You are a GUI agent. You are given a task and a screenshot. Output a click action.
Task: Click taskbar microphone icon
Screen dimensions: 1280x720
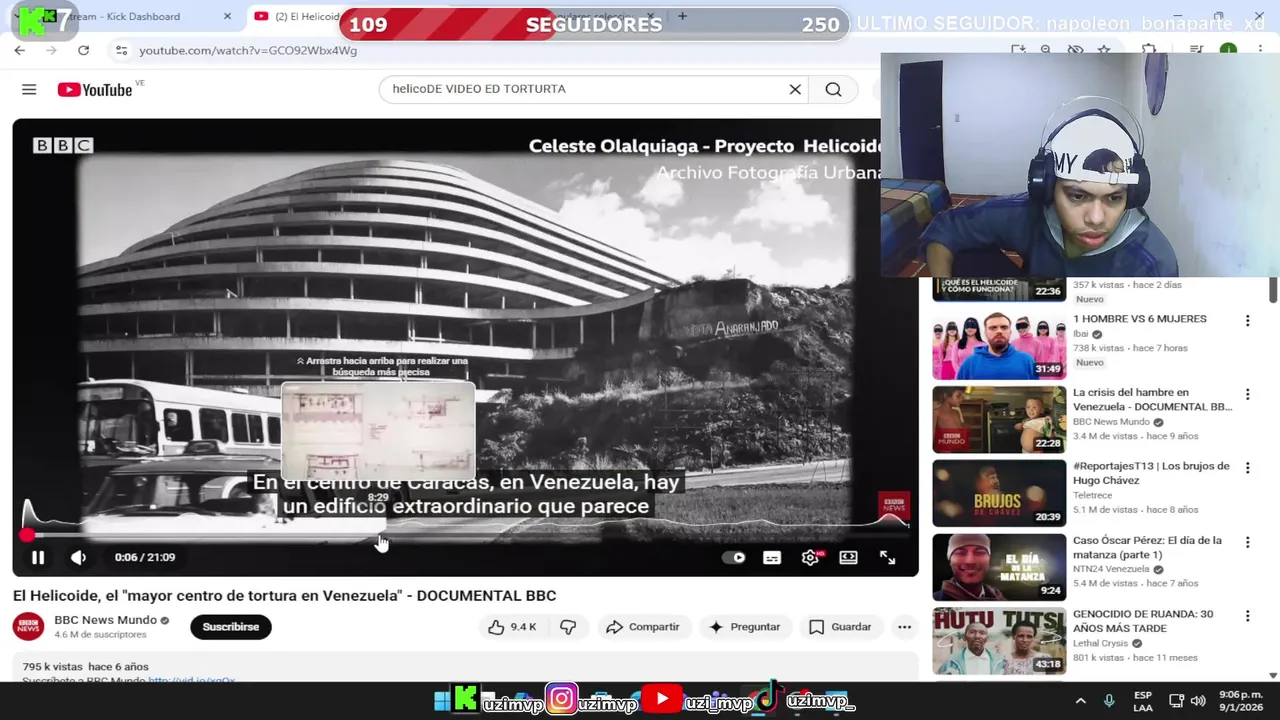coord(1108,701)
